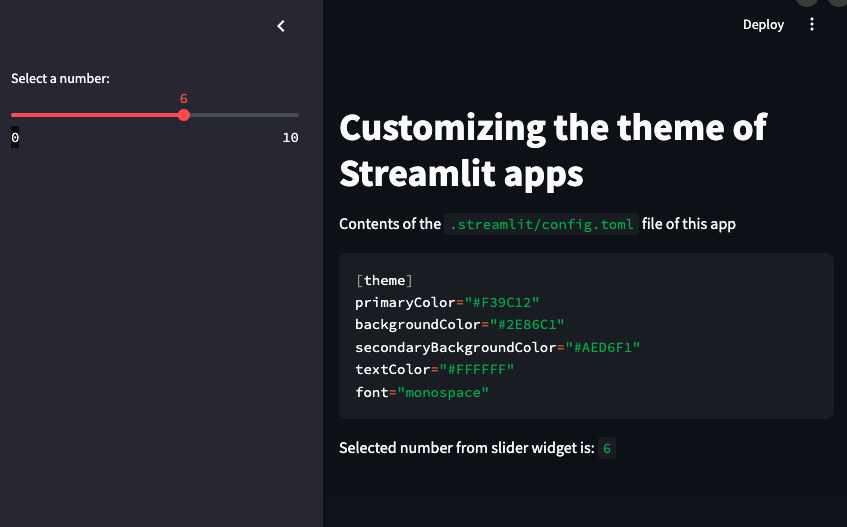This screenshot has height=527, width=847.
Task: Click the Deploy button
Action: (x=763, y=25)
